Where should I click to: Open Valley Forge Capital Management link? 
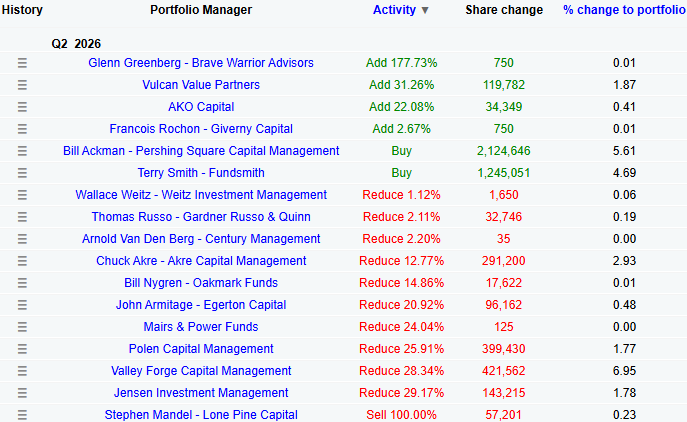pyautogui.click(x=201, y=371)
